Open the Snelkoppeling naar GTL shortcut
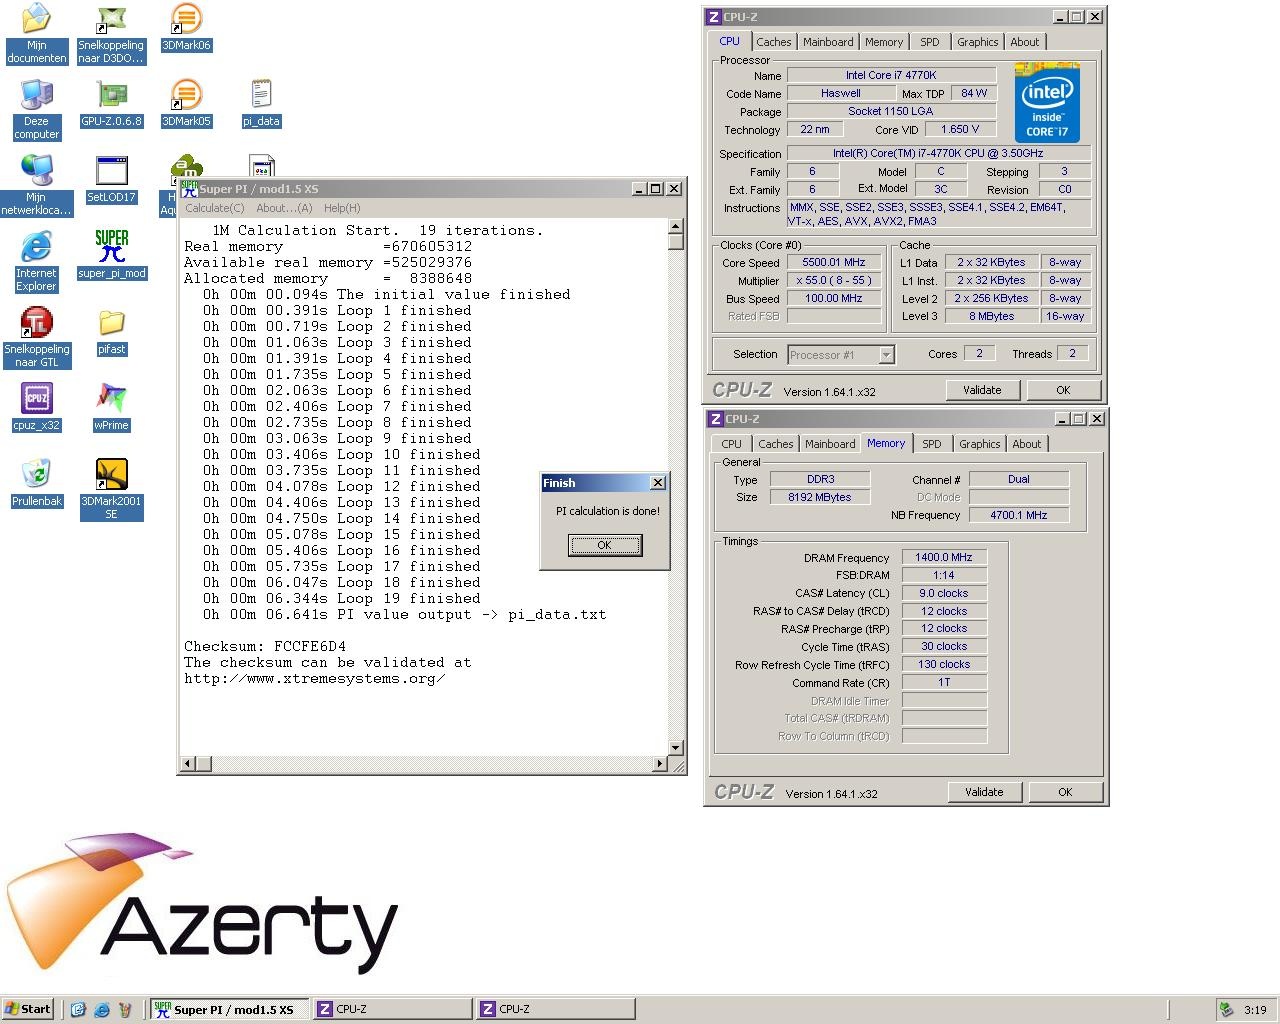This screenshot has height=1024, width=1280. click(x=36, y=337)
